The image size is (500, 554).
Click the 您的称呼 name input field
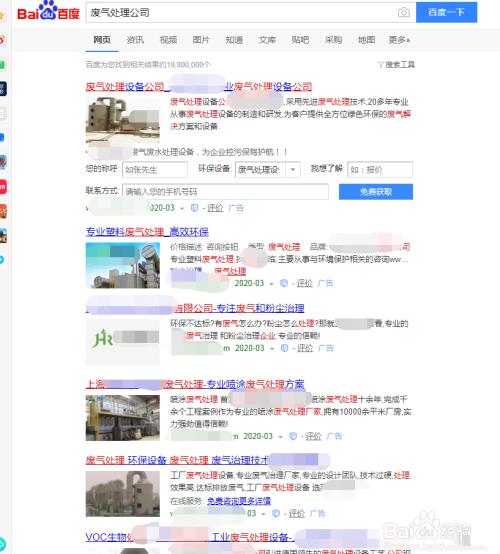pyautogui.click(x=155, y=170)
